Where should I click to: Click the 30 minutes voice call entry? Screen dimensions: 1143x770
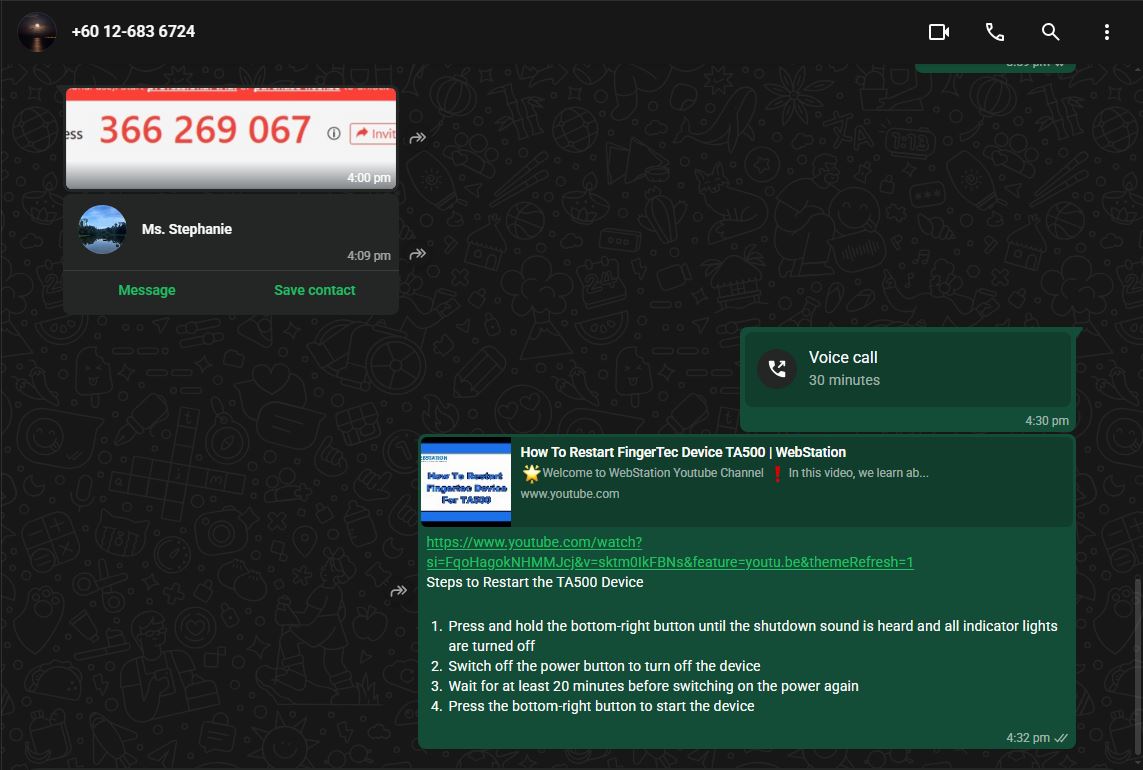click(908, 369)
